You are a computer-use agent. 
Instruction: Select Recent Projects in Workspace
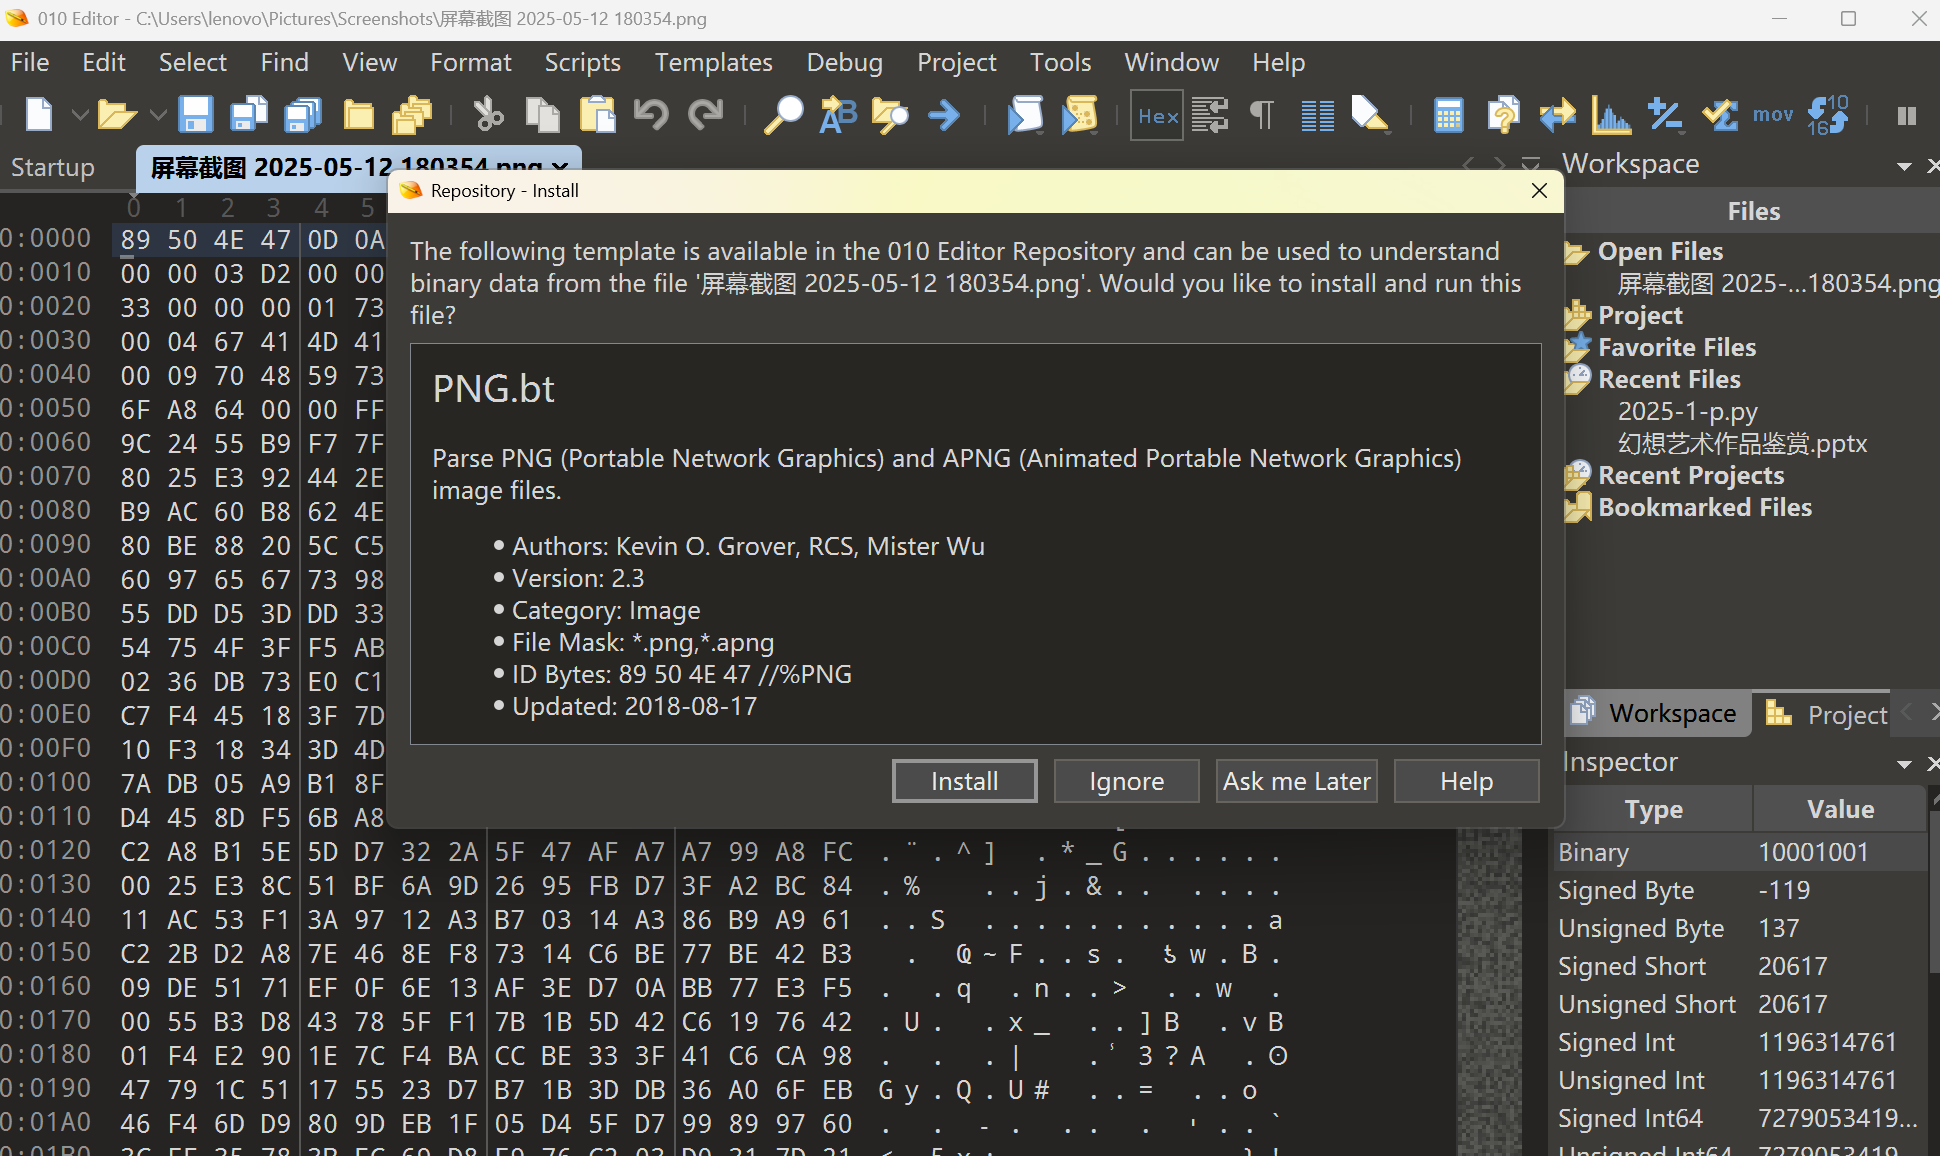click(x=1691, y=475)
